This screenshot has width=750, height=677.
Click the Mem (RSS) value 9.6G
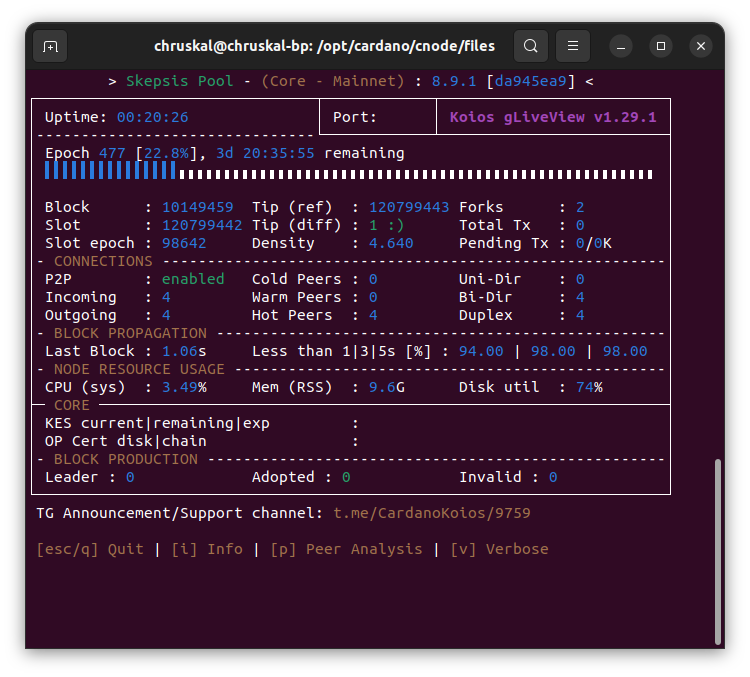[386, 387]
